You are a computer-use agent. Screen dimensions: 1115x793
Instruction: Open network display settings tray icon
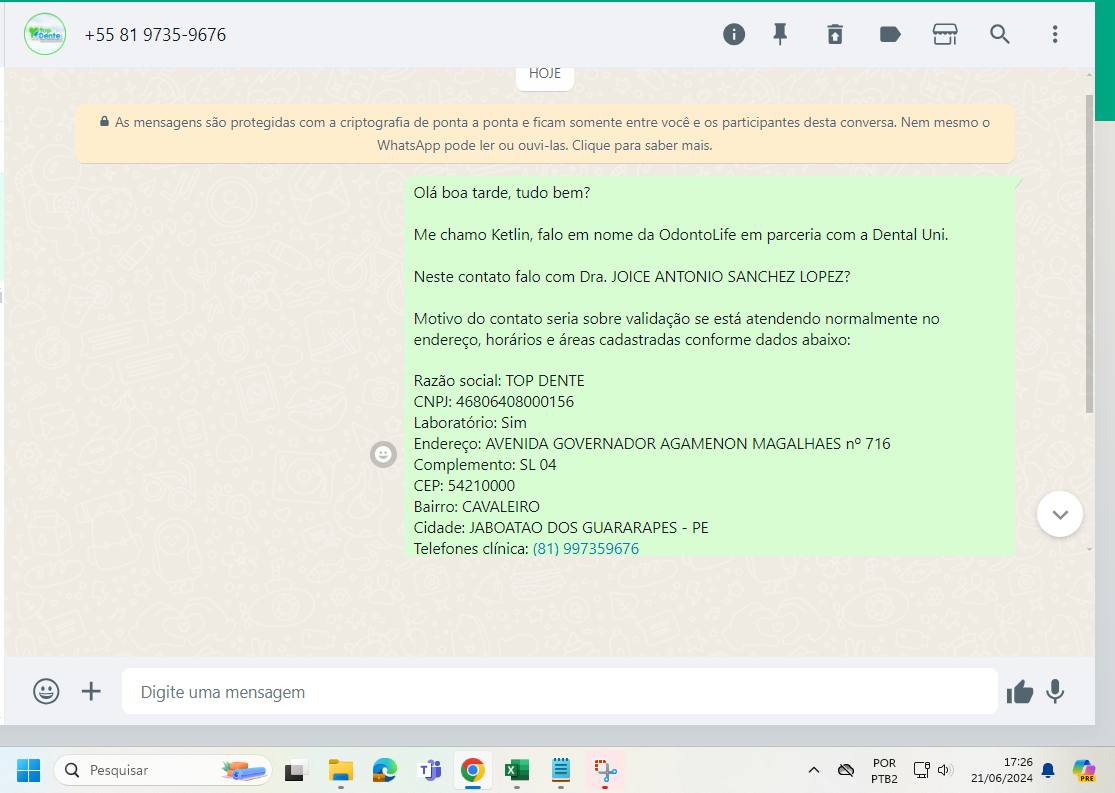coord(922,770)
